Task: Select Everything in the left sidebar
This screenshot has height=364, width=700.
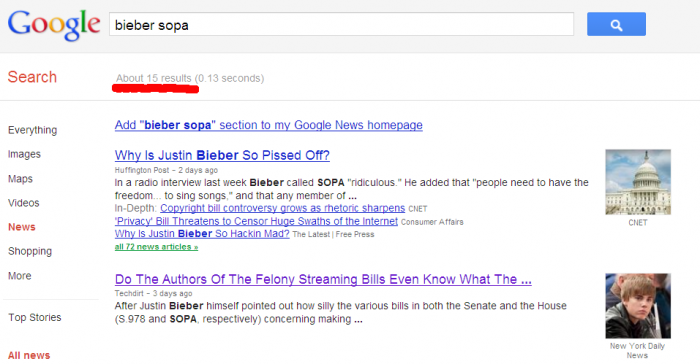Action: click(x=33, y=130)
